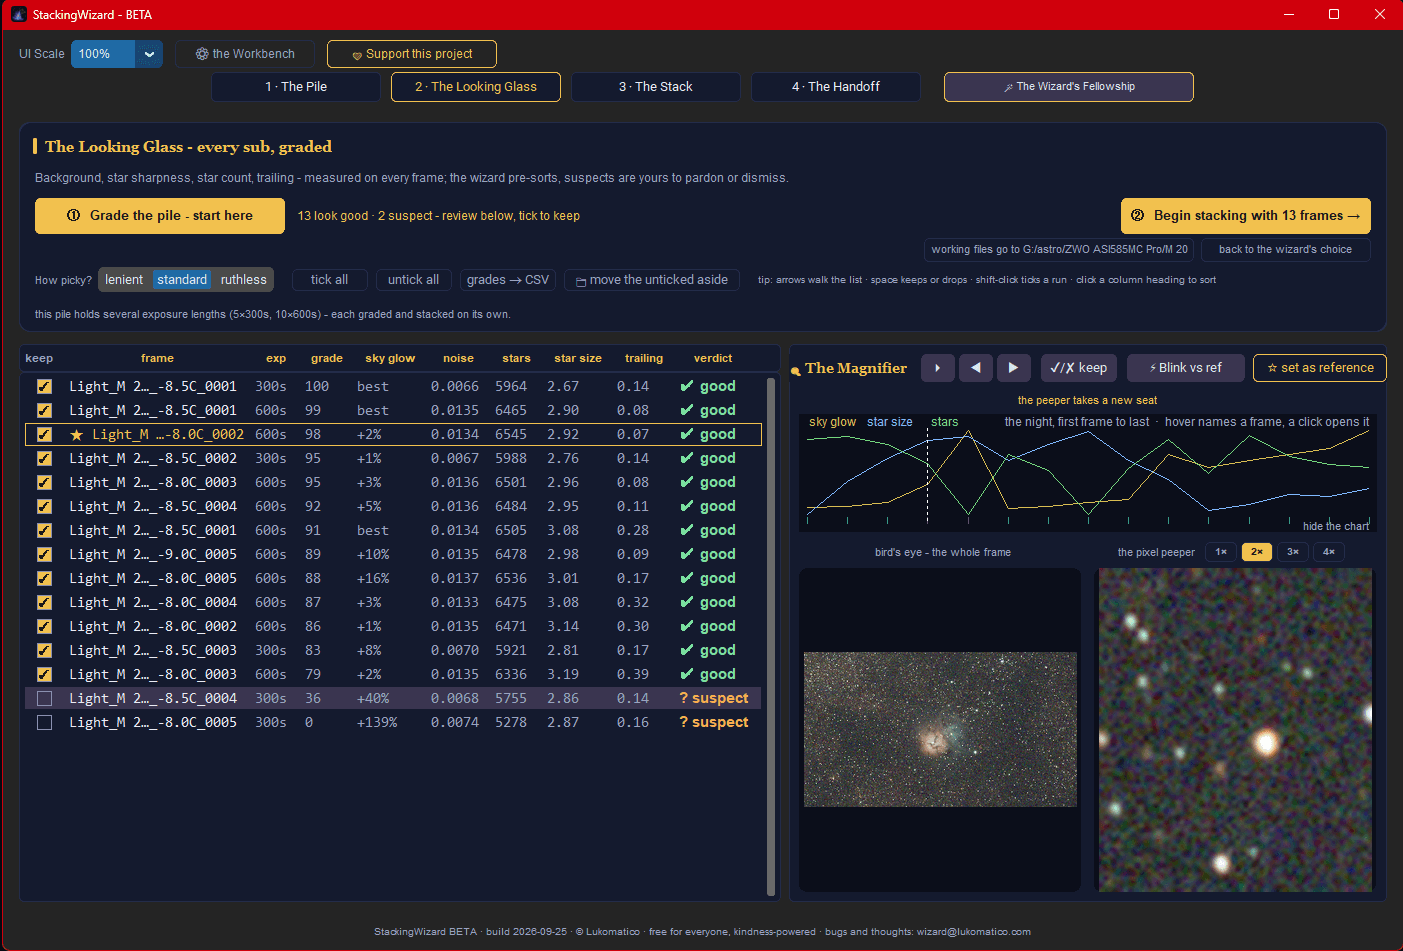Image resolution: width=1403 pixels, height=951 pixels.
Task: Switch to 'The Pile' tab
Action: pos(296,87)
